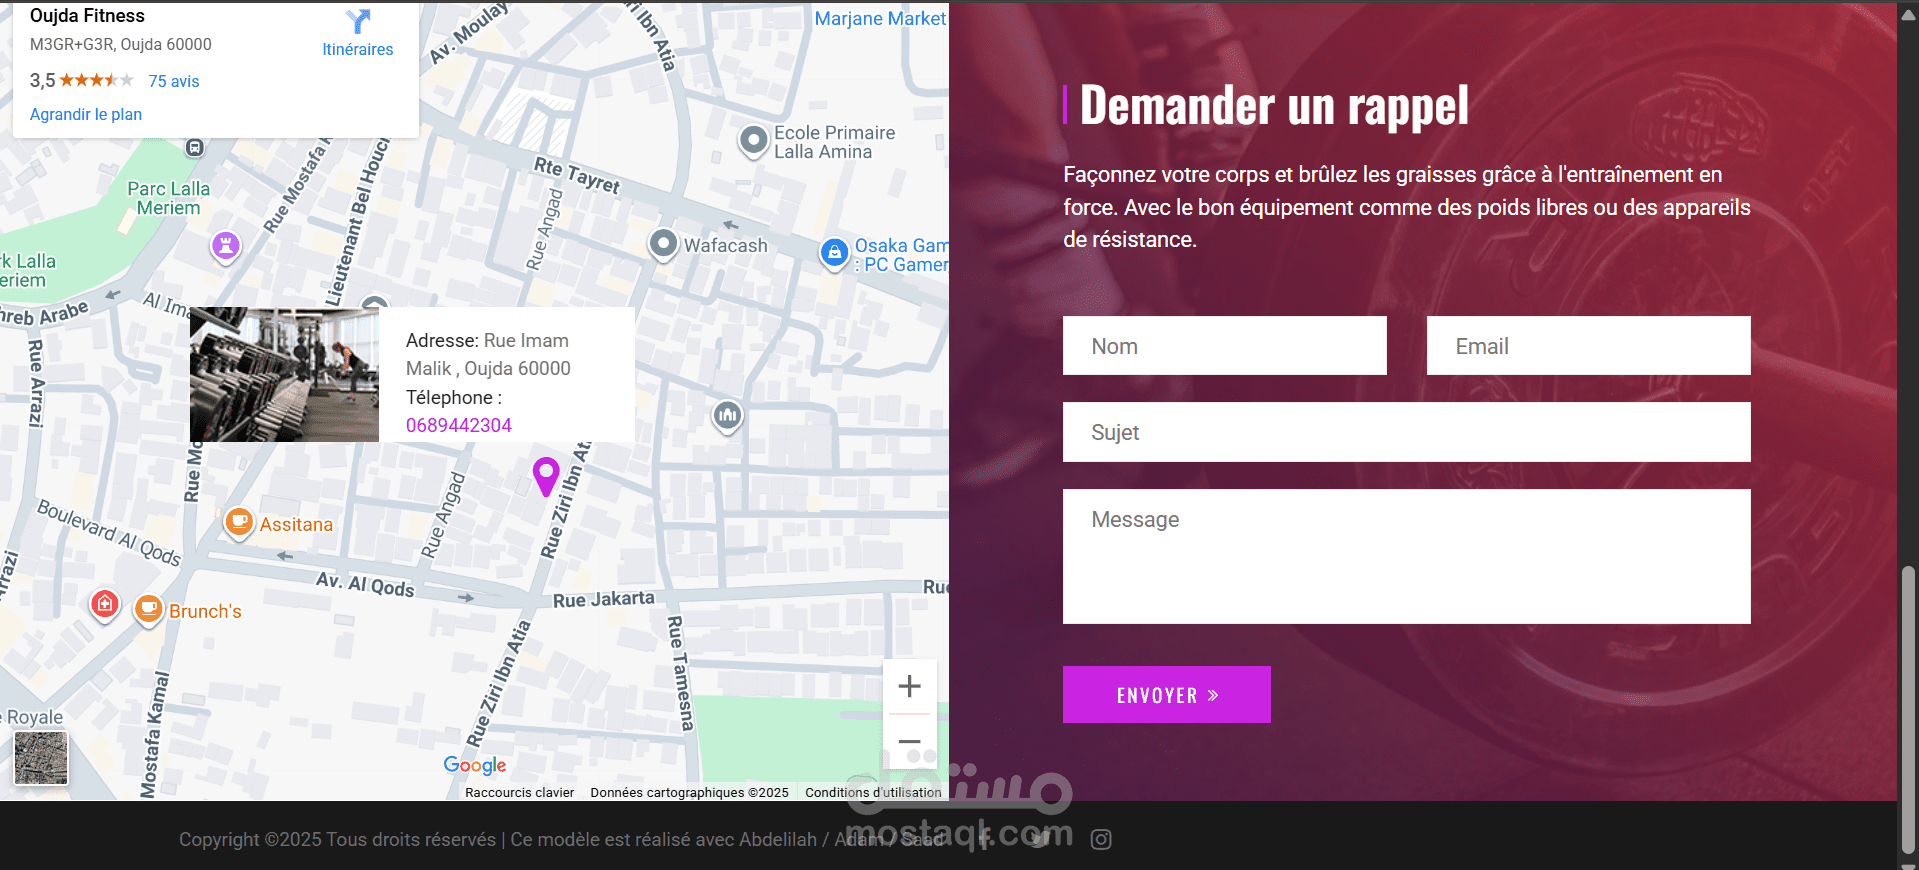This screenshot has width=1919, height=870.
Task: Open the Instagram icon in the footer
Action: click(1101, 840)
